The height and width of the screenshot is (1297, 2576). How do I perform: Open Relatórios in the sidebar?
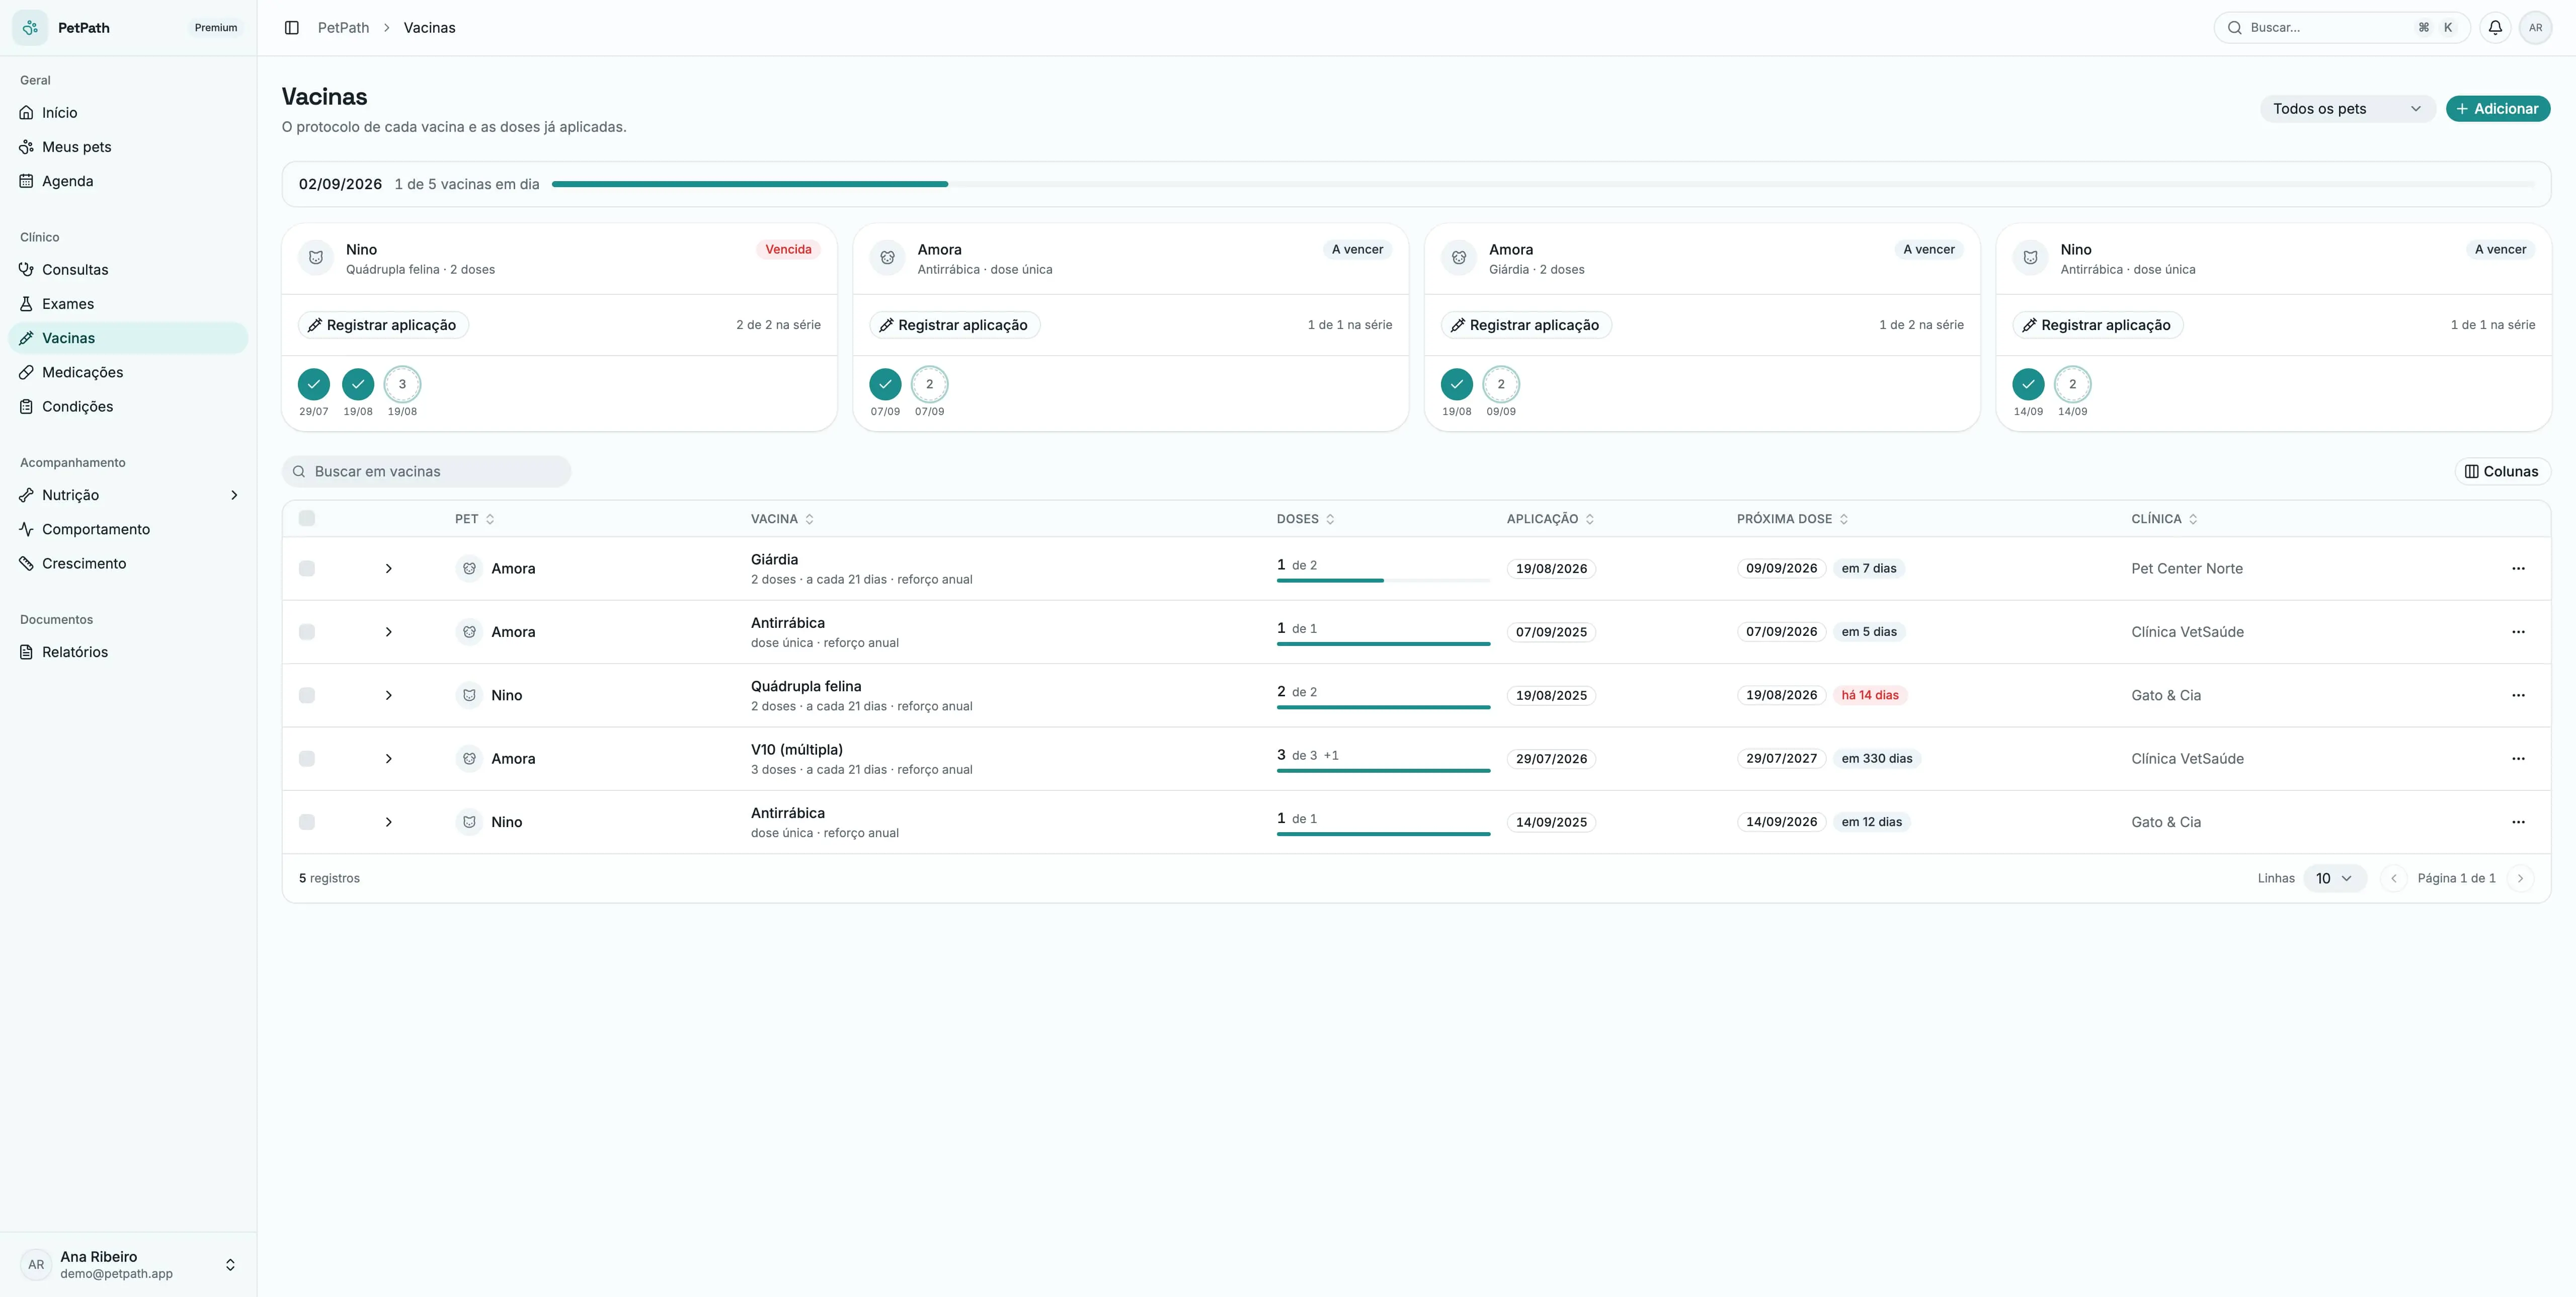[x=128, y=652]
